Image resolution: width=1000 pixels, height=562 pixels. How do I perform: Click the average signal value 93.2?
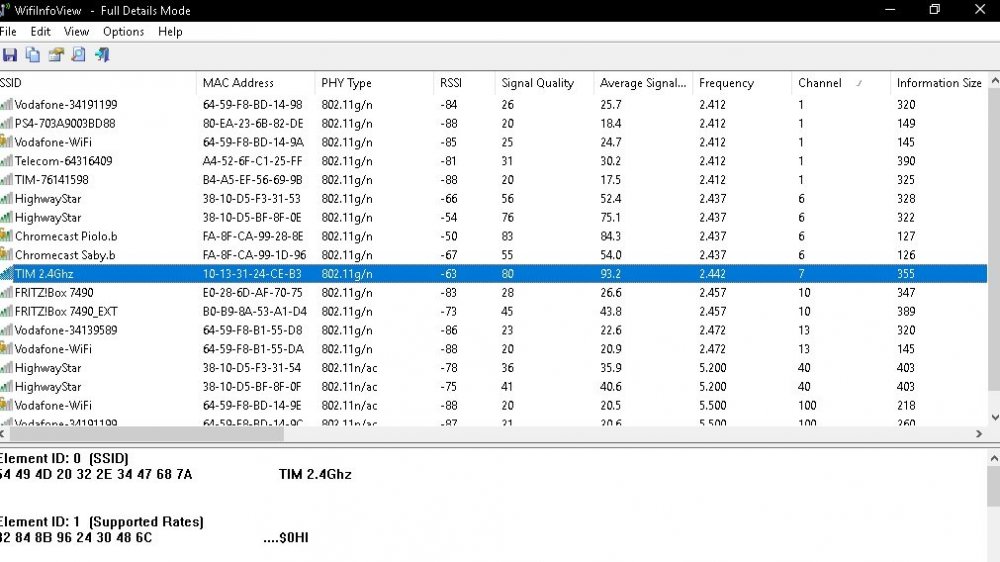(x=610, y=274)
